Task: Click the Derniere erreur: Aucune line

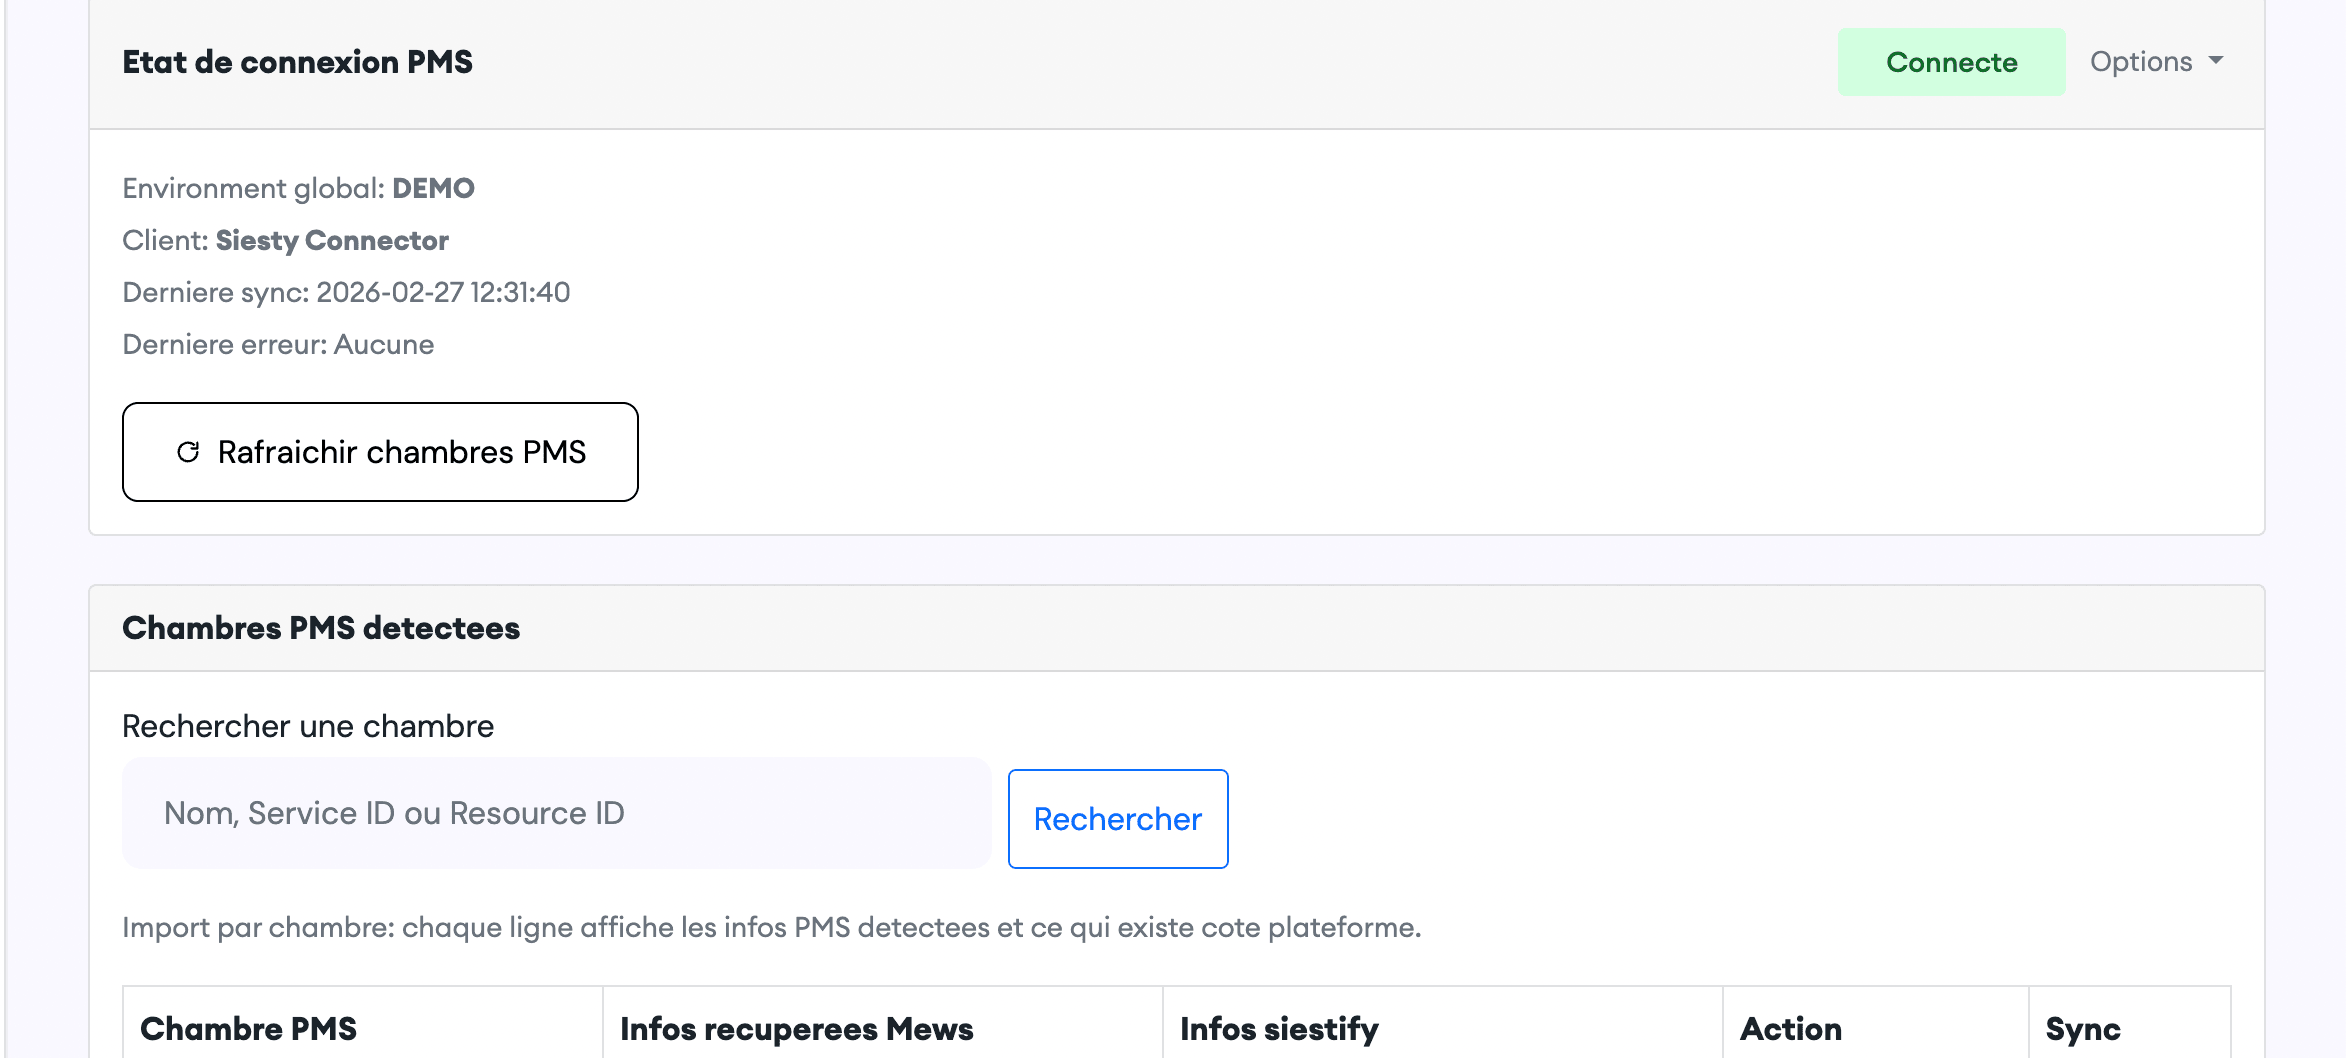Action: click(x=278, y=344)
